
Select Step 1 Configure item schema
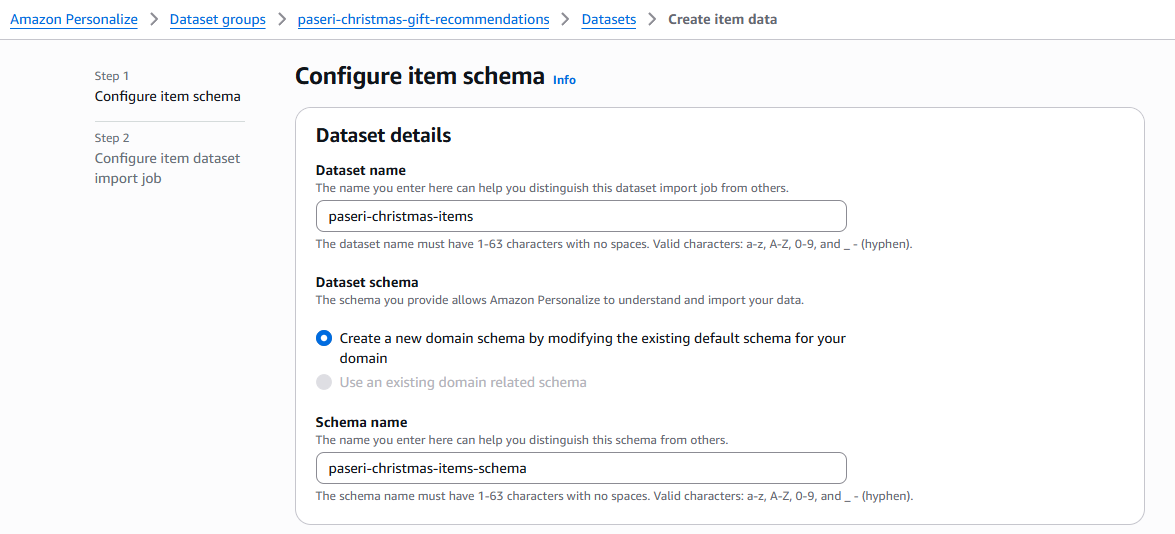167,97
